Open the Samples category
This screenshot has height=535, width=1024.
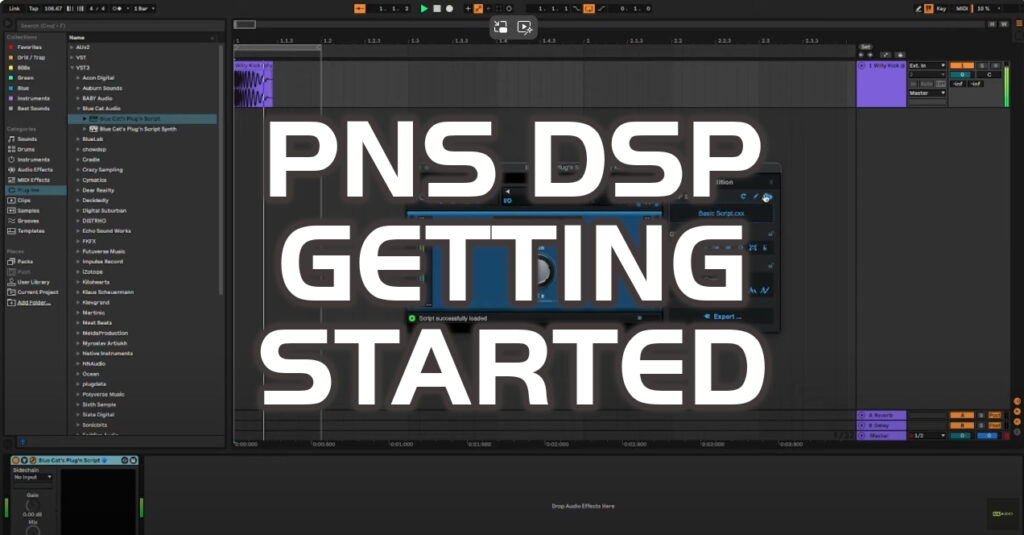28,210
